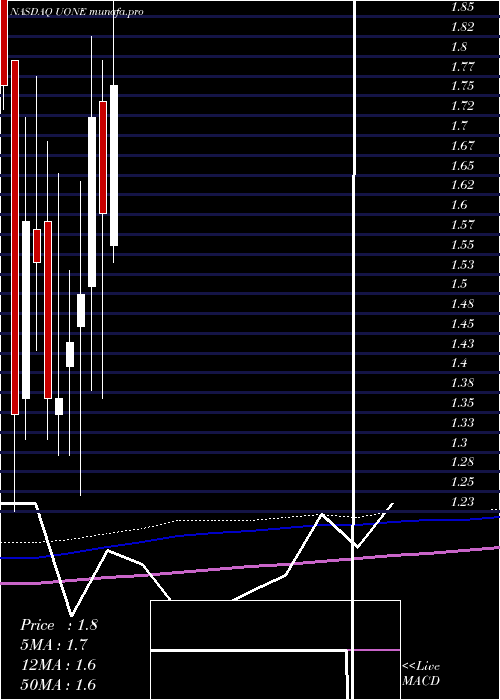Click the 1.35 price axis label
The width and height of the screenshot is (500, 700).
[462, 403]
